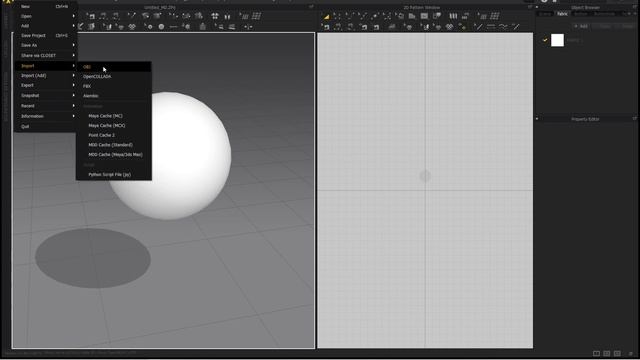Switch to the Buttonhole tab in Object Browser
The image size is (640, 360).
pyautogui.click(x=604, y=14)
